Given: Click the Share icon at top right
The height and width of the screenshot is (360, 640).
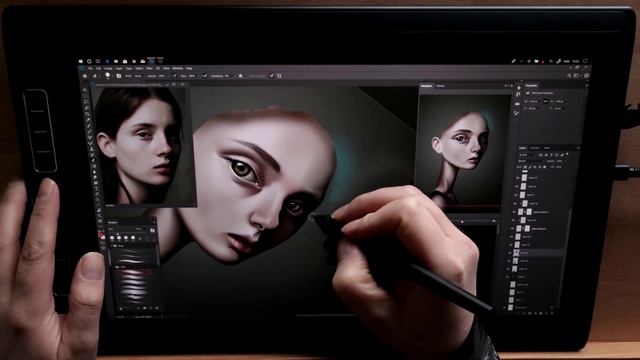Looking at the screenshot, I should pyautogui.click(x=587, y=76).
